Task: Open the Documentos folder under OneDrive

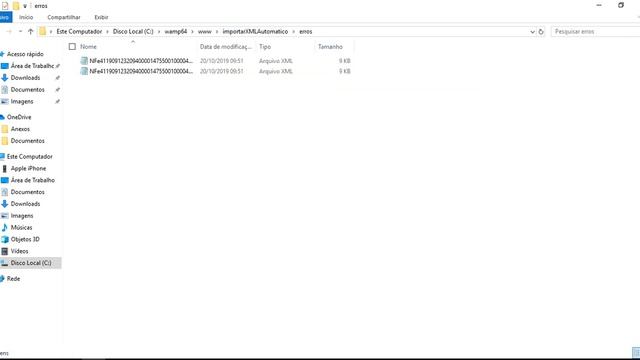Action: click(x=27, y=141)
